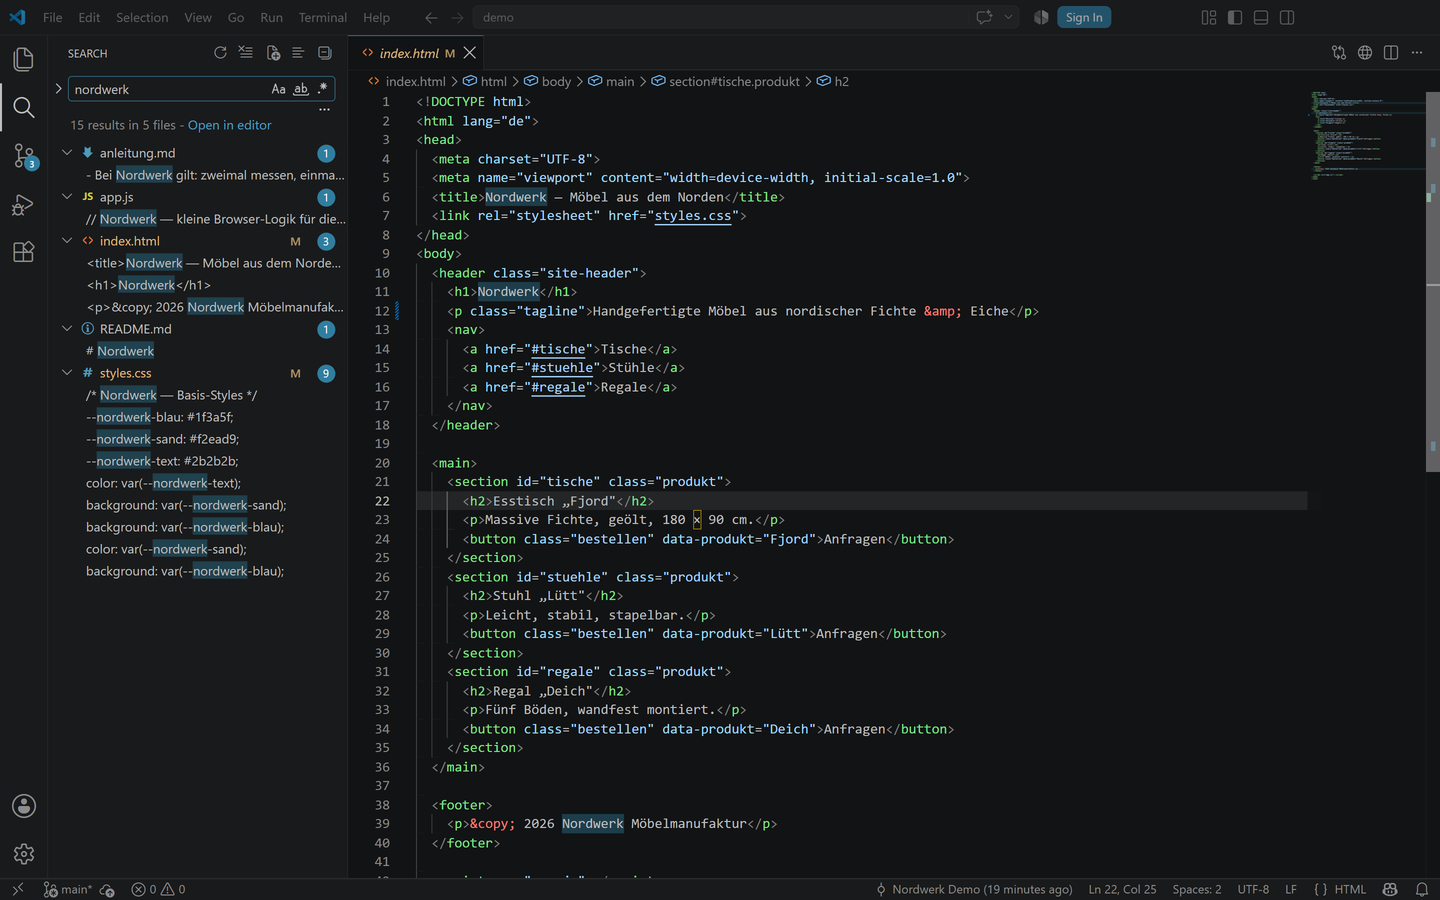Open the Extensions view

pyautogui.click(x=24, y=252)
